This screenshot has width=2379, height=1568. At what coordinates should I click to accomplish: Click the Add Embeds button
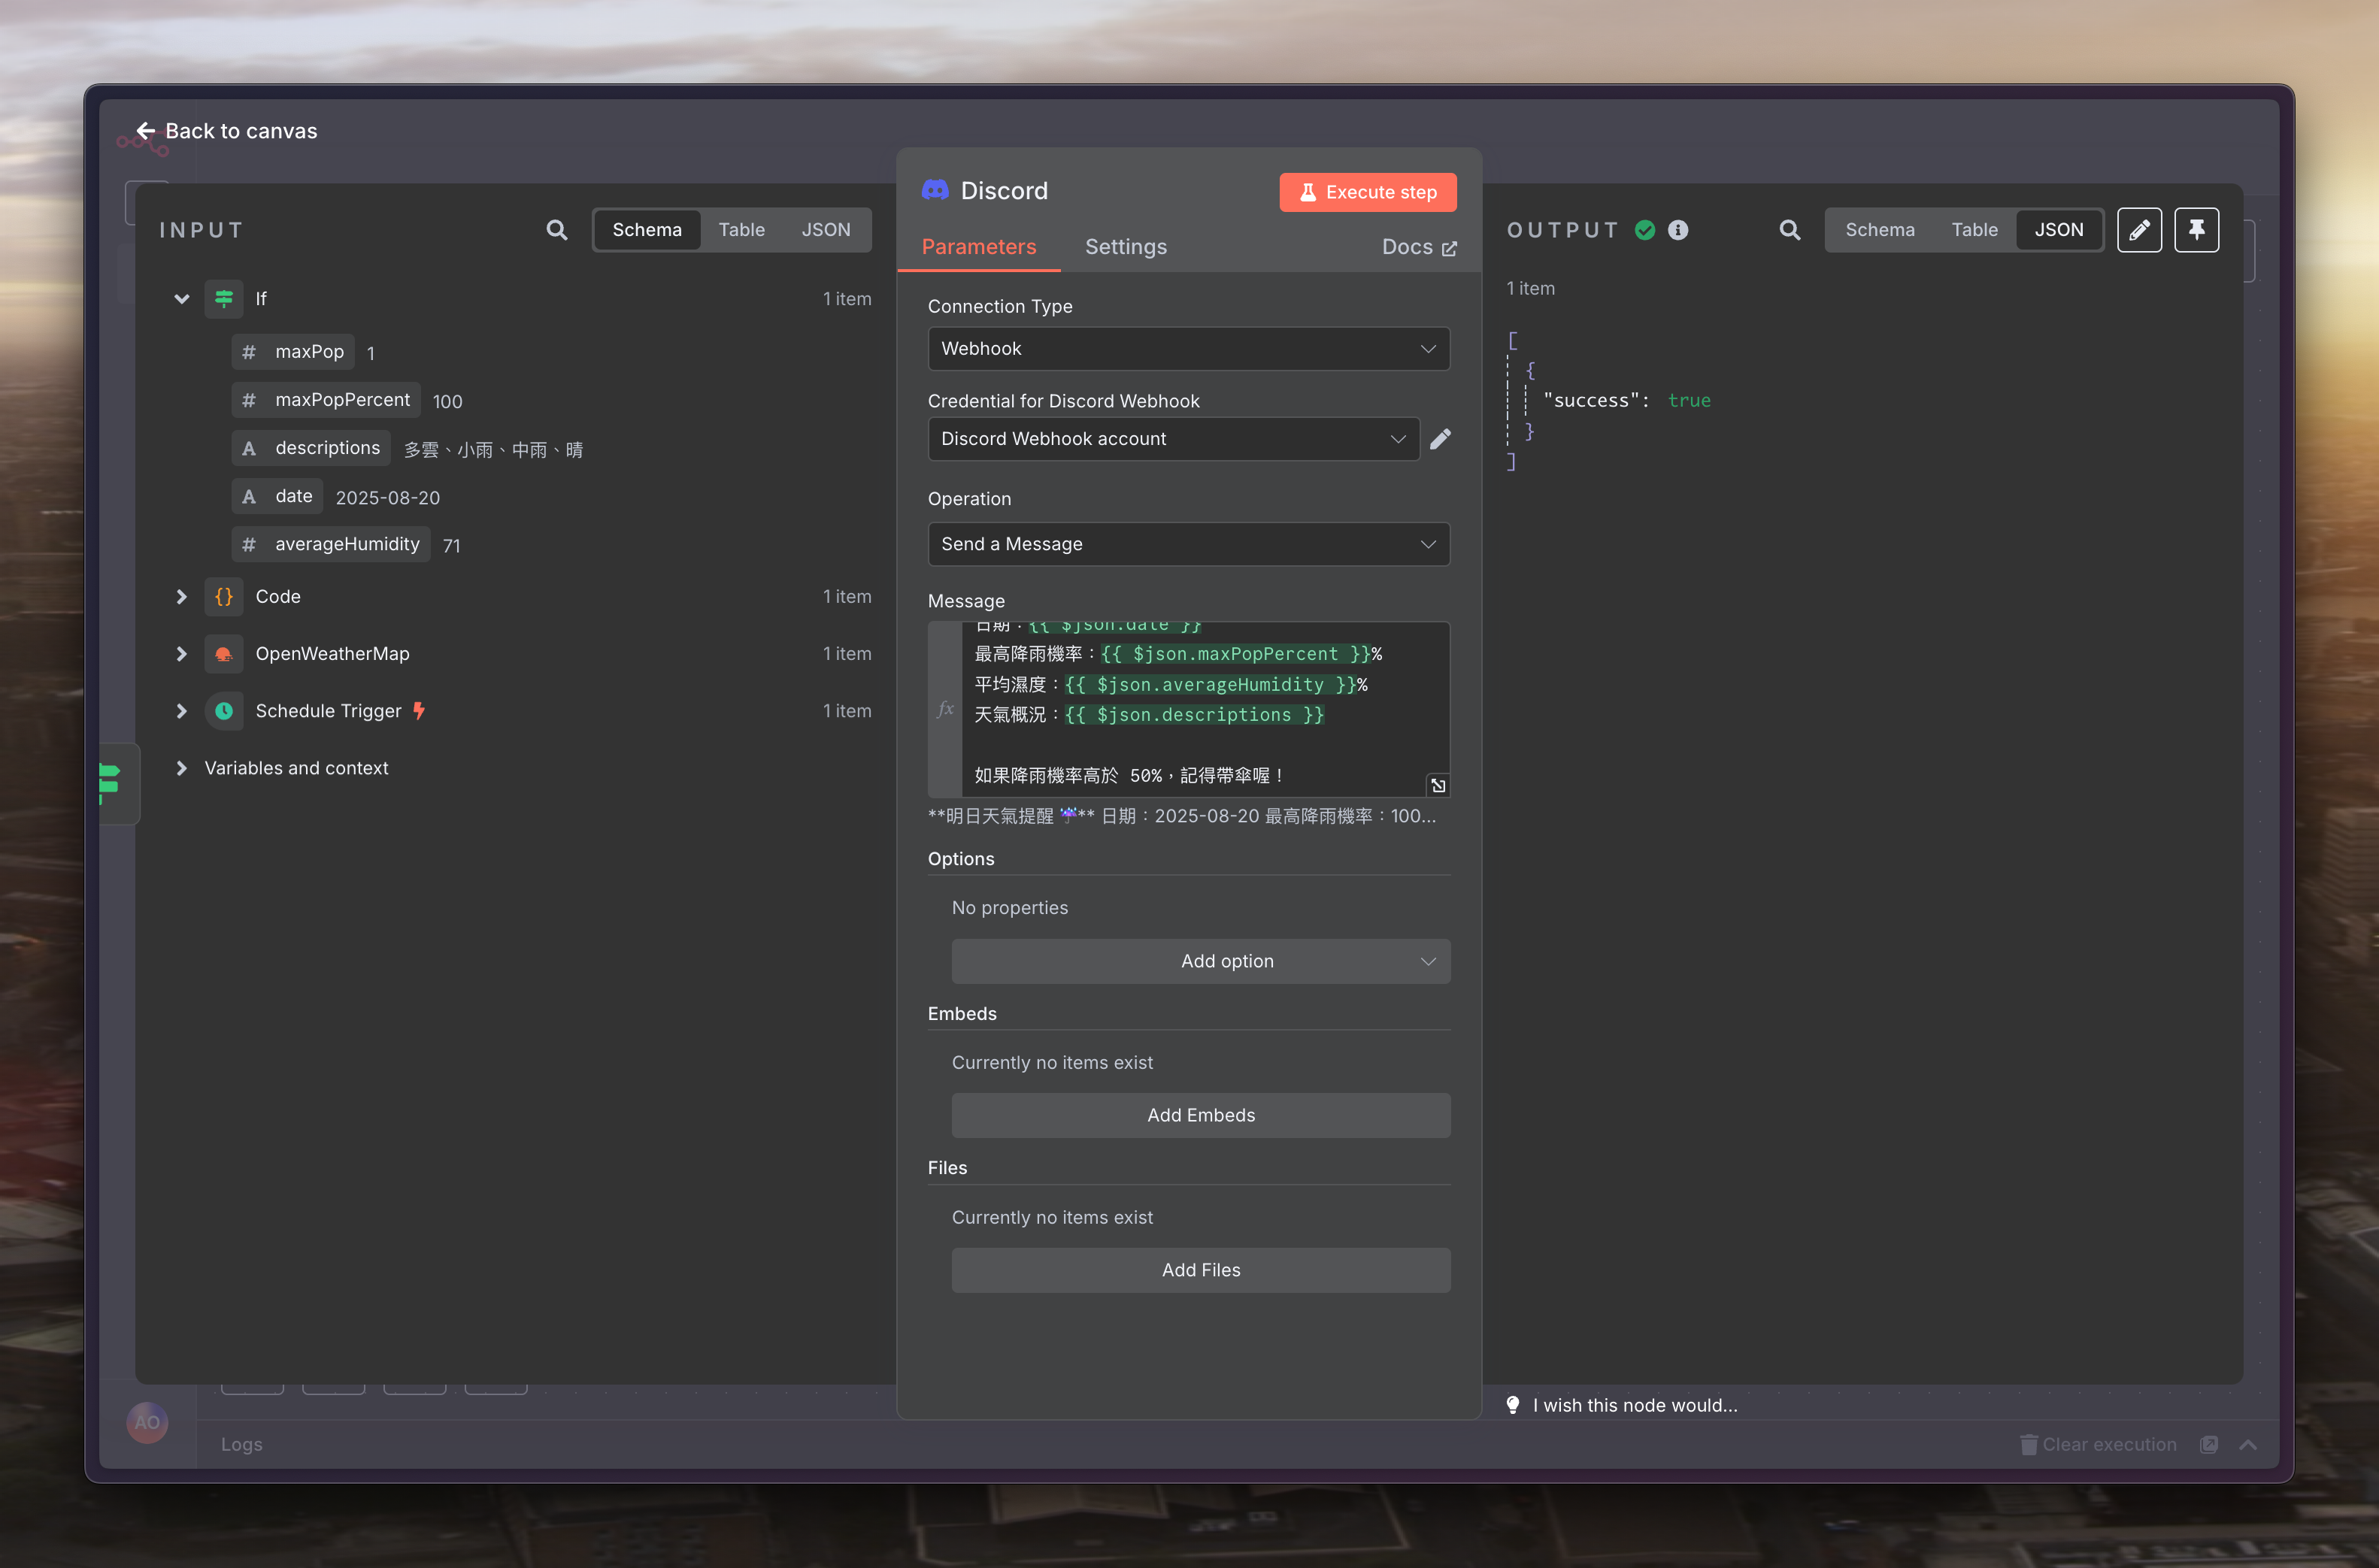(x=1200, y=1115)
